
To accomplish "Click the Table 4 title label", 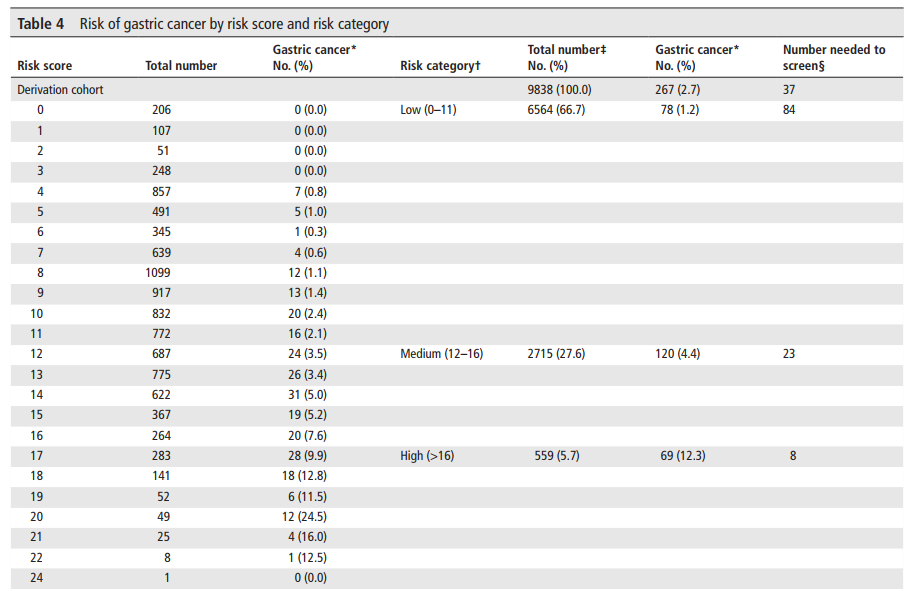I will click(40, 24).
